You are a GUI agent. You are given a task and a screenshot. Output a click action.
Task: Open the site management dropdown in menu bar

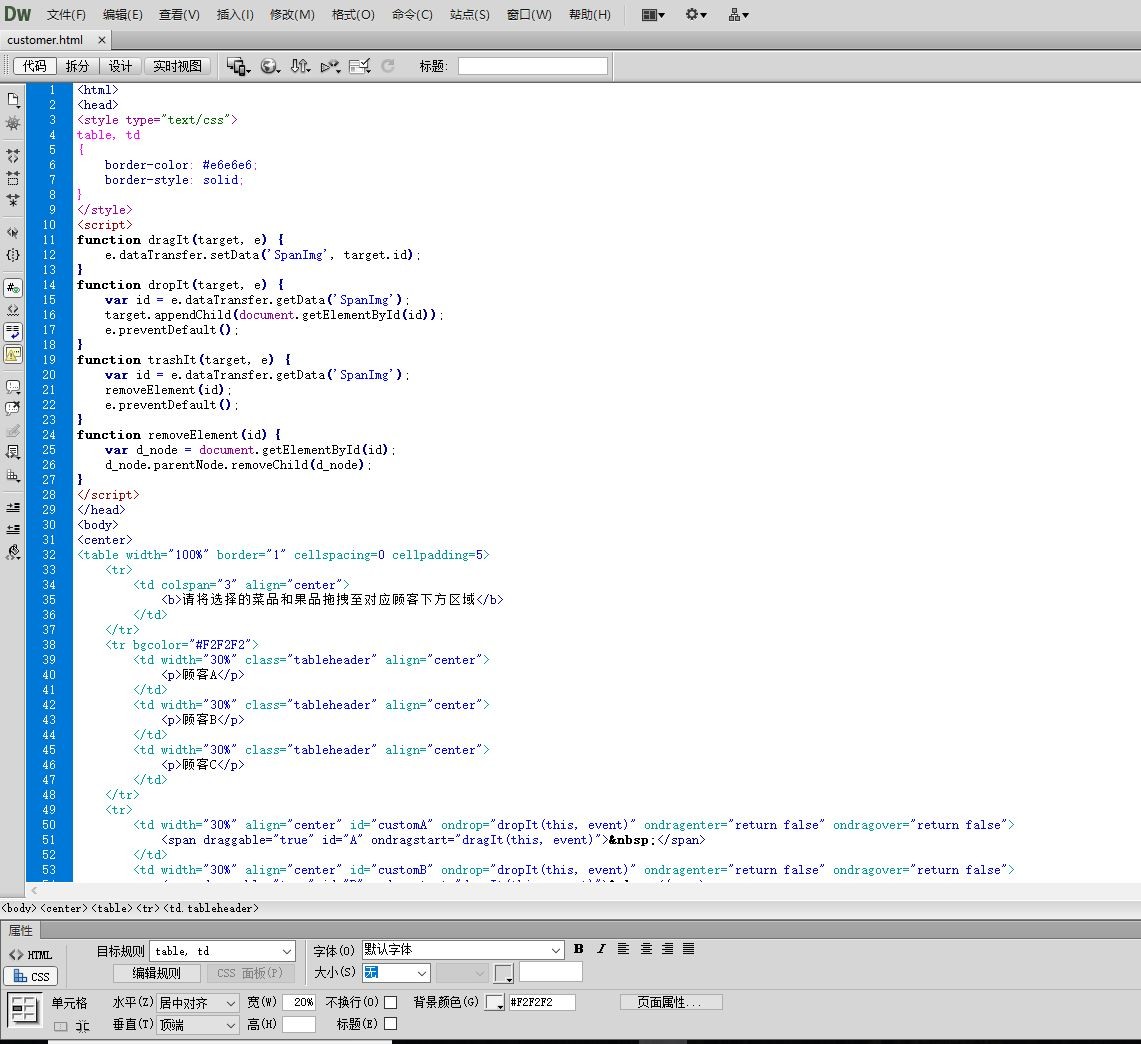point(739,15)
